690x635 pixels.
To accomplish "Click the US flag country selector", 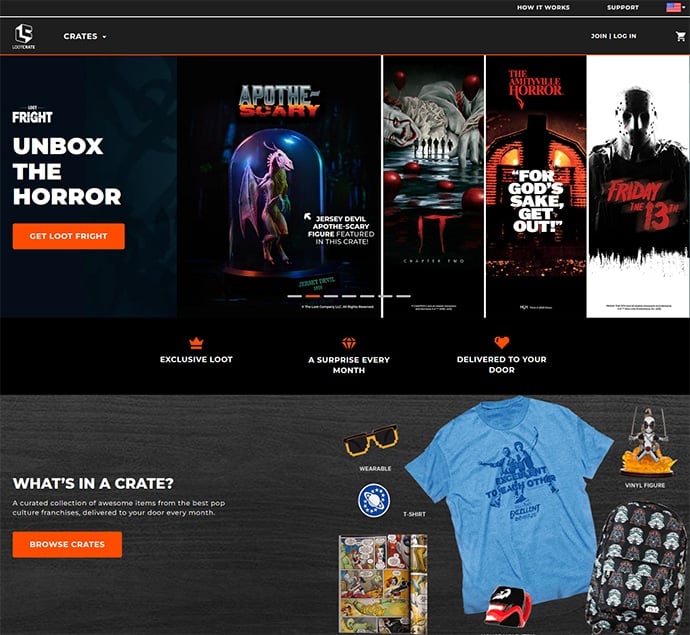I will click(x=675, y=7).
